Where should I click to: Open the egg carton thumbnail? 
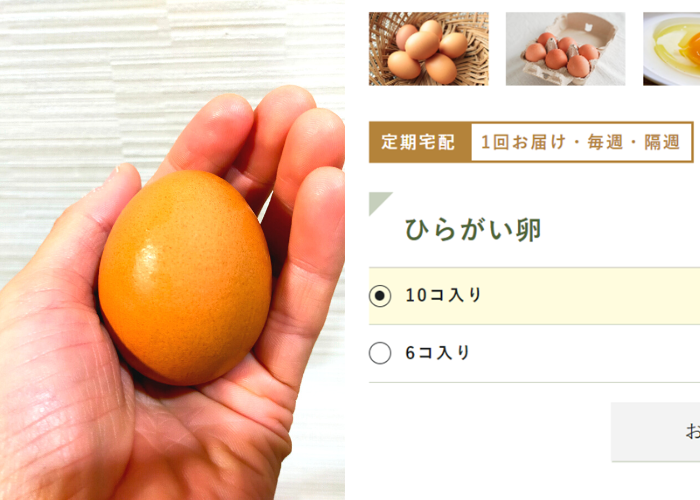(x=565, y=49)
